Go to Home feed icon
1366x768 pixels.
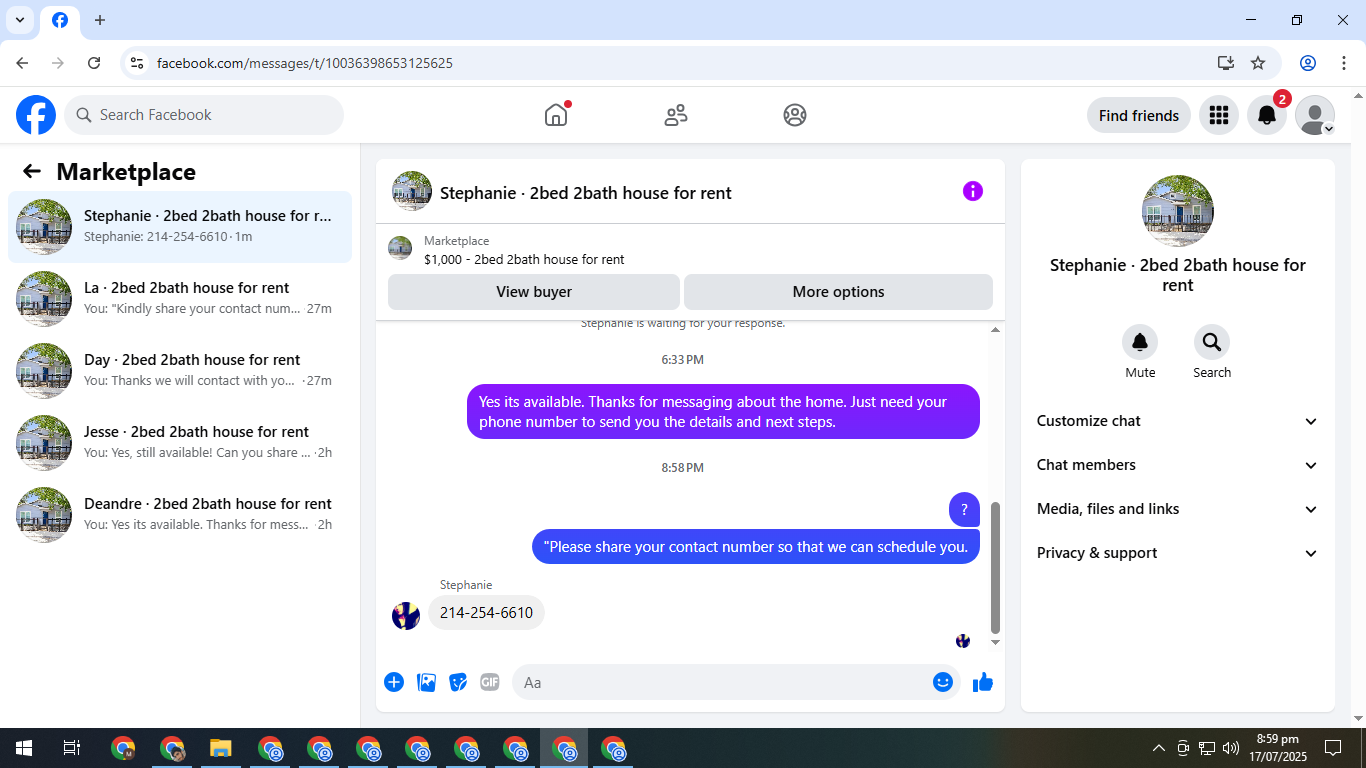[556, 115]
